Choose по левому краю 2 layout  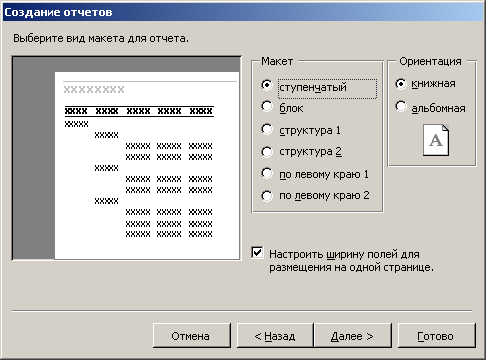pyautogui.click(x=267, y=196)
